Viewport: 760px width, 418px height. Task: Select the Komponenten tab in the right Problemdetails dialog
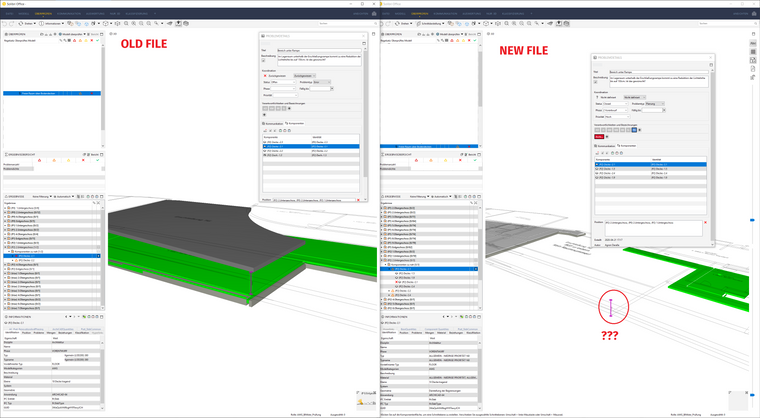click(627, 146)
